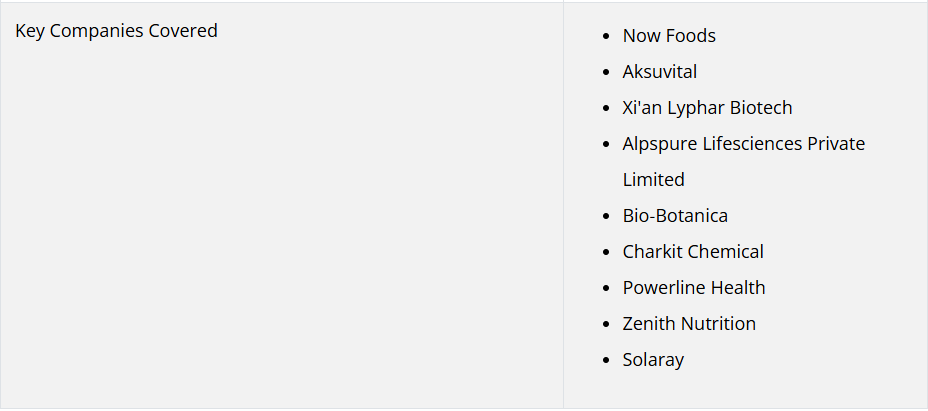Image resolution: width=928 pixels, height=411 pixels.
Task: Click the bullet before Xi'an Lyphar Biotech
Action: [x=605, y=108]
